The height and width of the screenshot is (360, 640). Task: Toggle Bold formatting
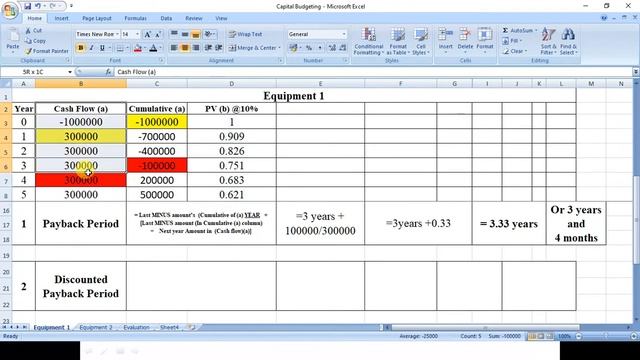[80, 48]
